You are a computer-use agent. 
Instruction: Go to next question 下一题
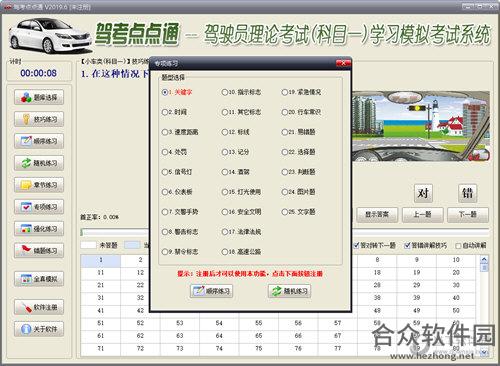468,215
